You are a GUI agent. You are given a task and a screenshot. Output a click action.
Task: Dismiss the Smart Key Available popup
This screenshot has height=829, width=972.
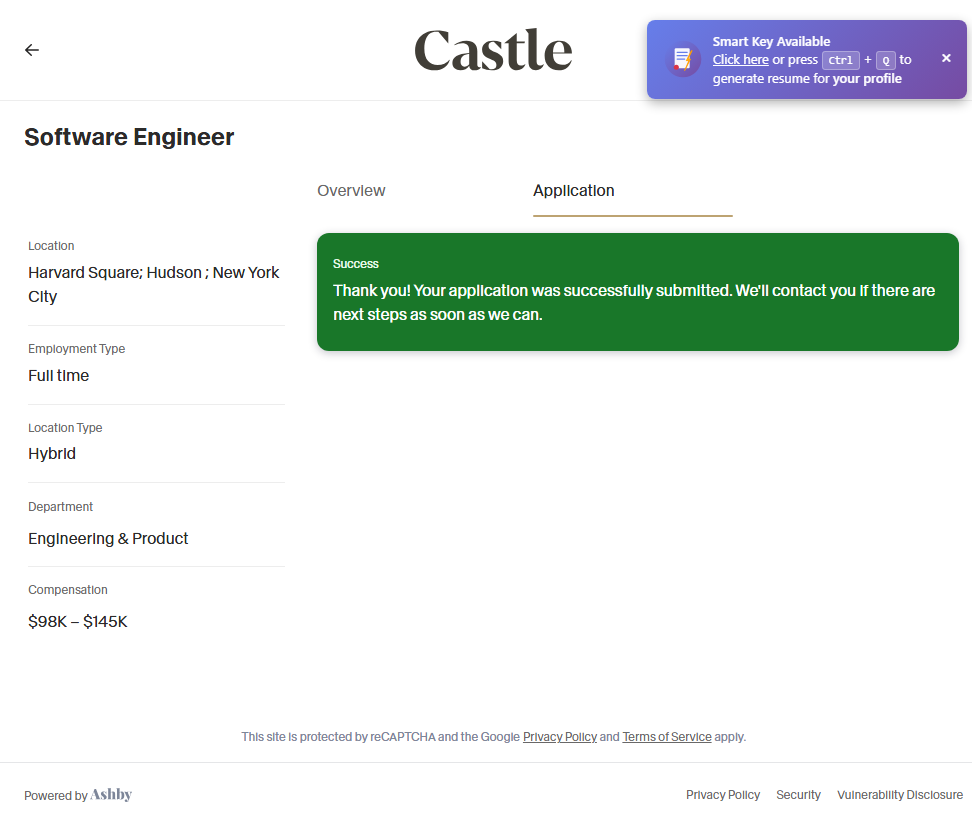point(946,58)
